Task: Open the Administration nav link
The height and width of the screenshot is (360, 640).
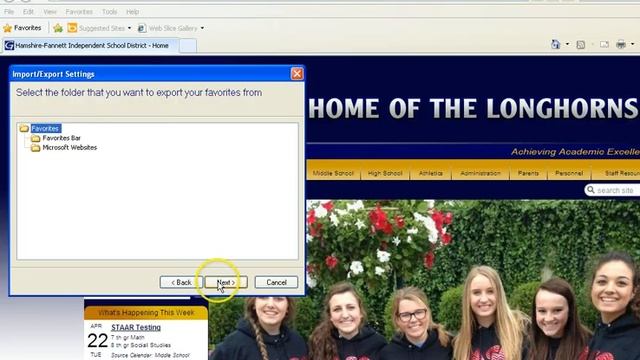Action: pos(480,173)
